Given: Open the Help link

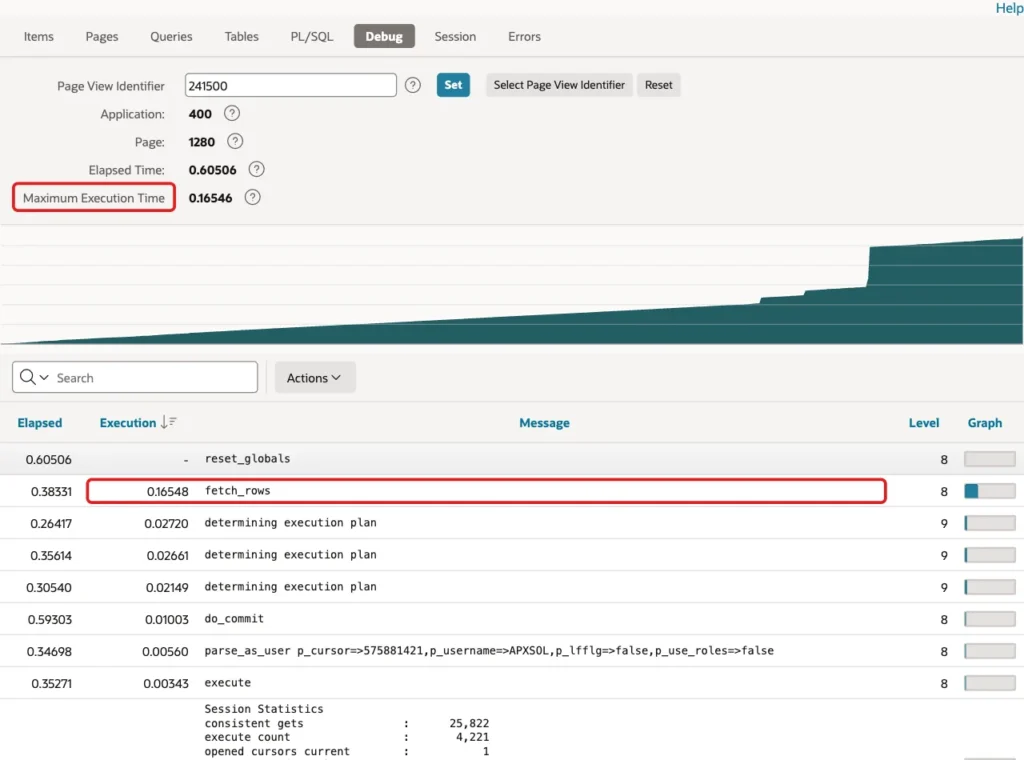Looking at the screenshot, I should pyautogui.click(x=1009, y=8).
